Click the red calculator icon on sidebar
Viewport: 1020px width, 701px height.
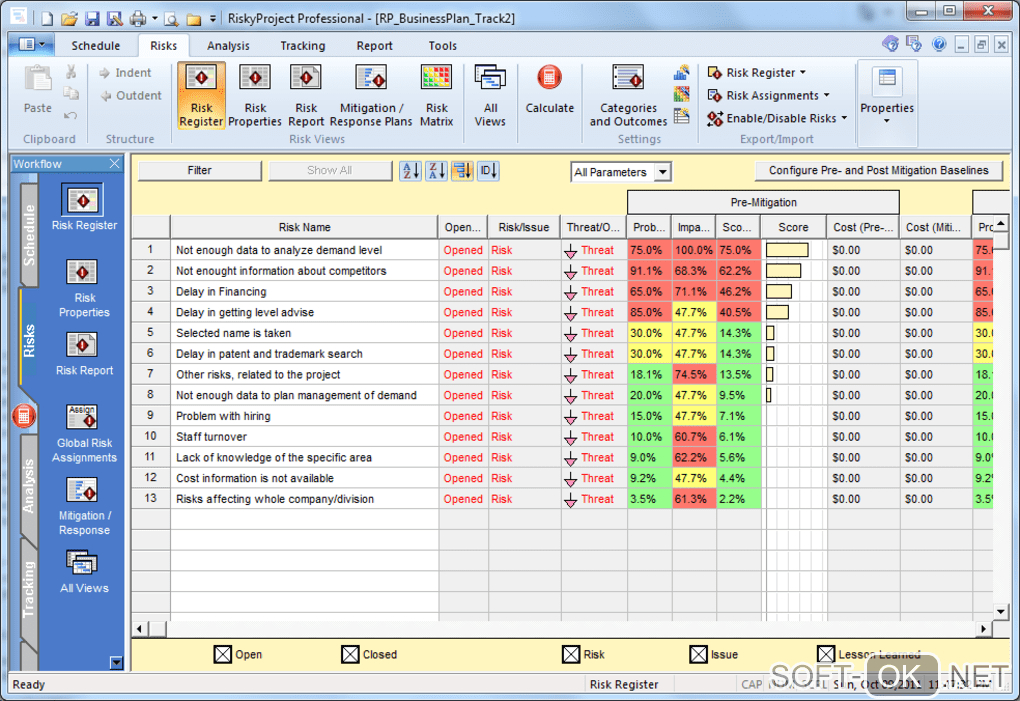23,416
